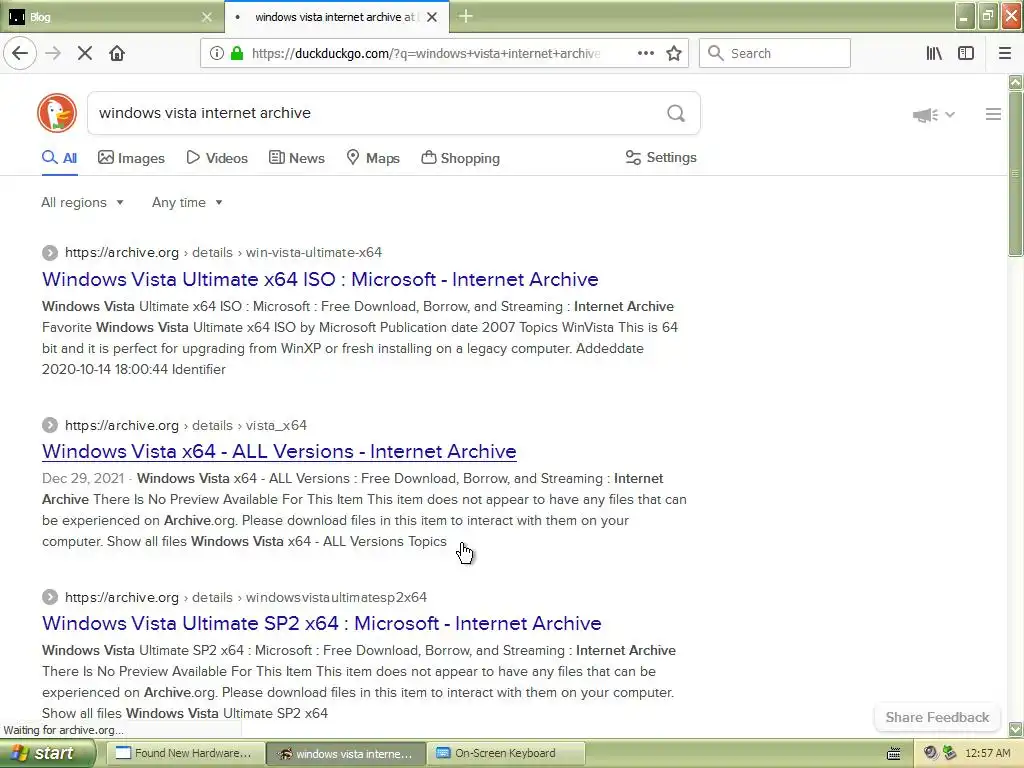Viewport: 1024px width, 768px height.
Task: Switch to Videos results
Action: [x=217, y=158]
